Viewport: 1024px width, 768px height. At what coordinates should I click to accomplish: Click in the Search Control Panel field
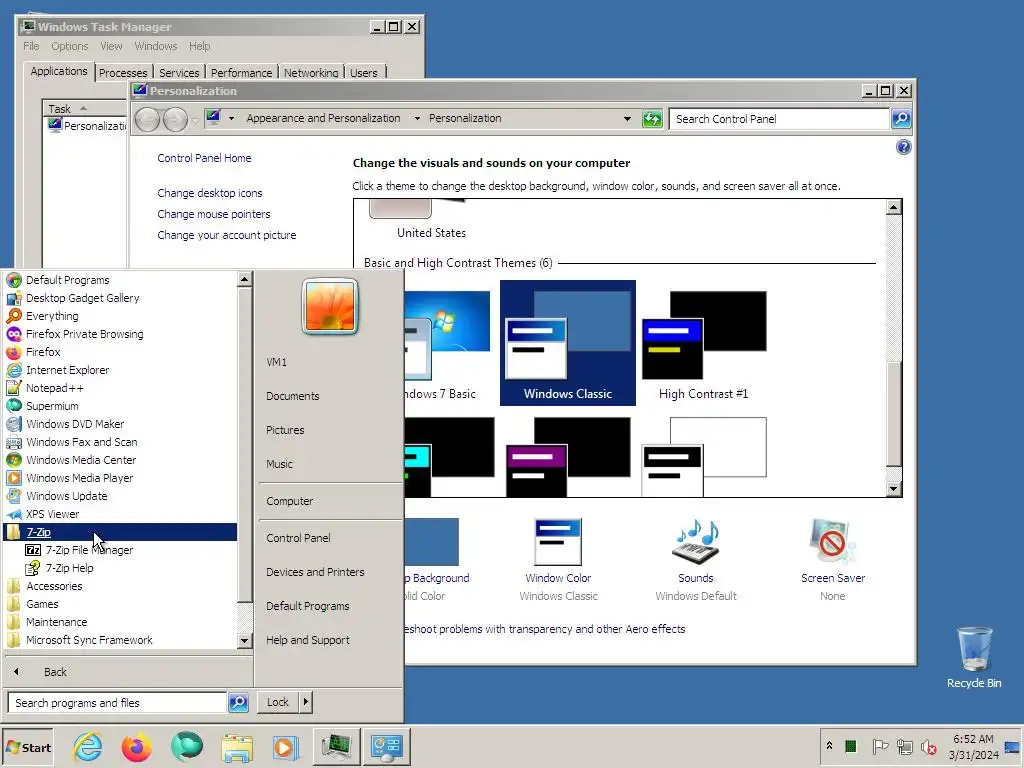pos(780,119)
